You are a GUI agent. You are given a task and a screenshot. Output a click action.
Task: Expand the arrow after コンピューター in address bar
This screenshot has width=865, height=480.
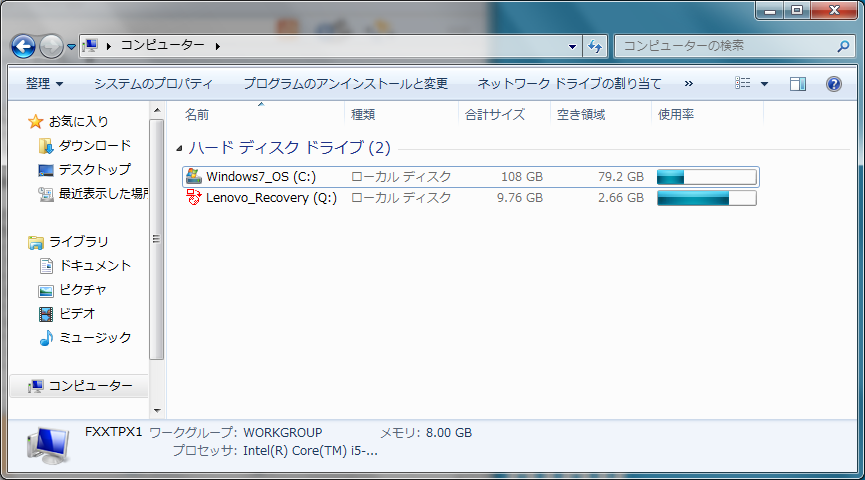click(x=218, y=46)
